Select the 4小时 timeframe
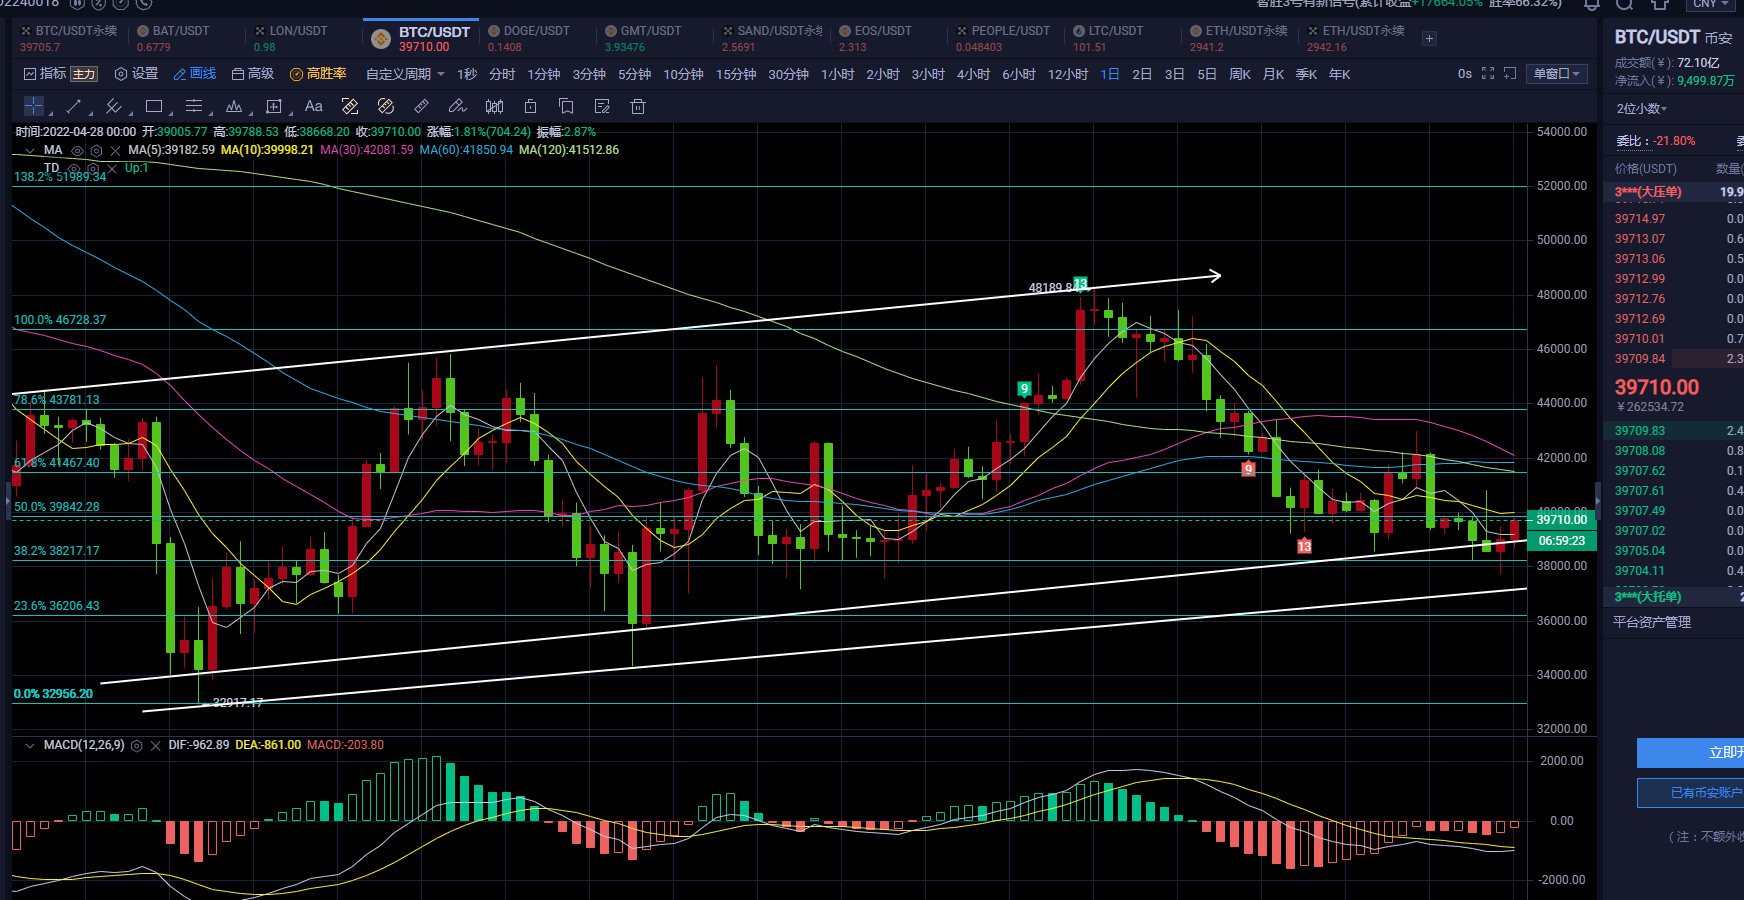The width and height of the screenshot is (1744, 900). point(973,74)
